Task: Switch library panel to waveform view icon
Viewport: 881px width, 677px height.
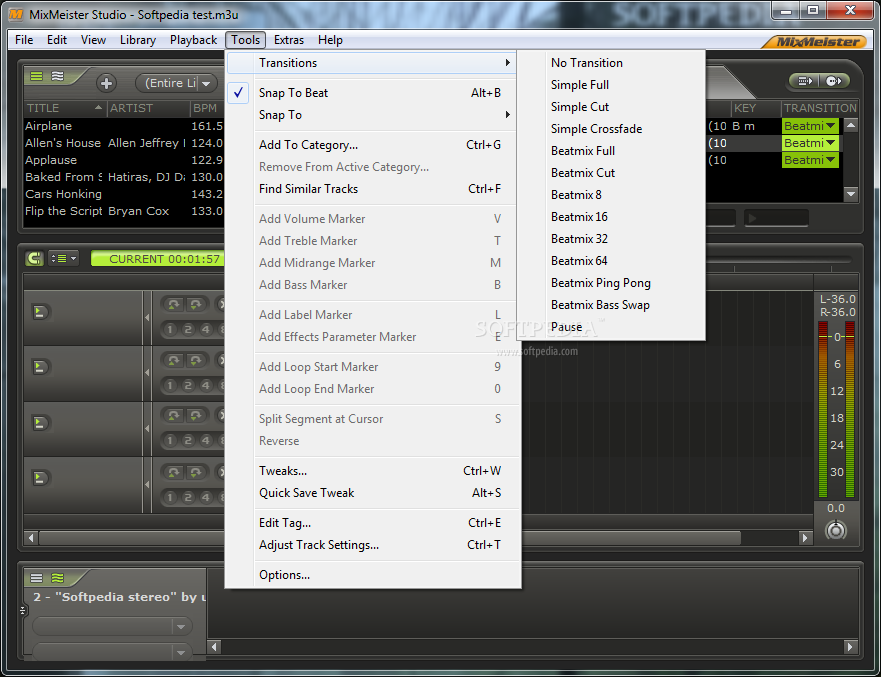Action: (57, 76)
